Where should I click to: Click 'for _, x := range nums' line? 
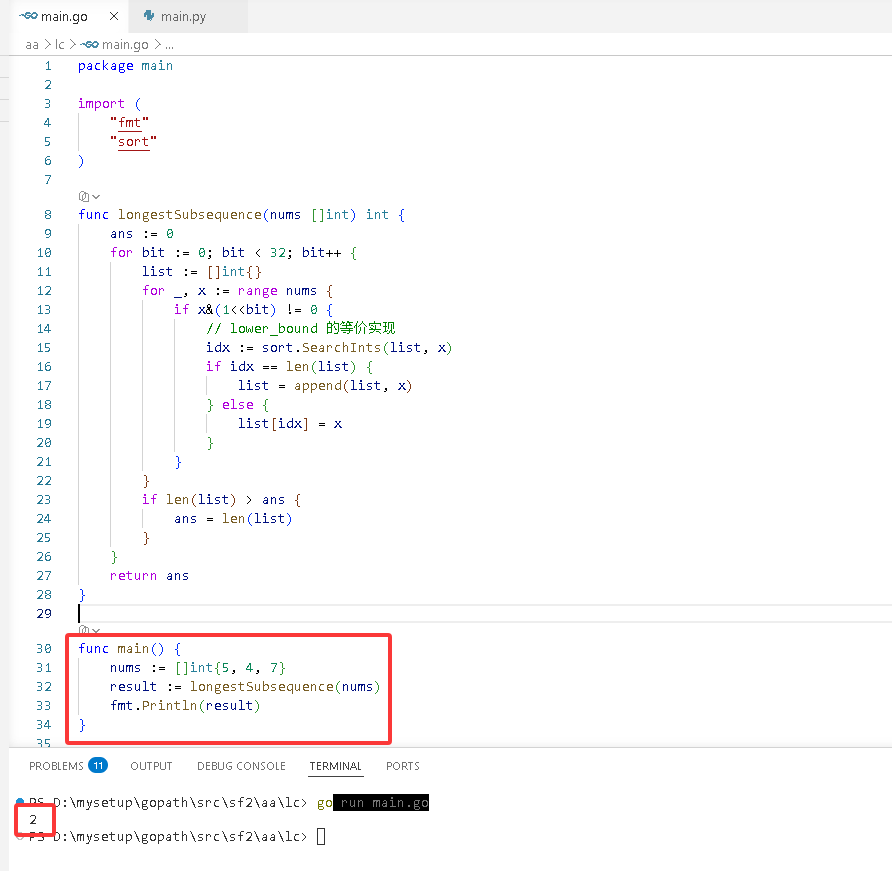(x=237, y=291)
